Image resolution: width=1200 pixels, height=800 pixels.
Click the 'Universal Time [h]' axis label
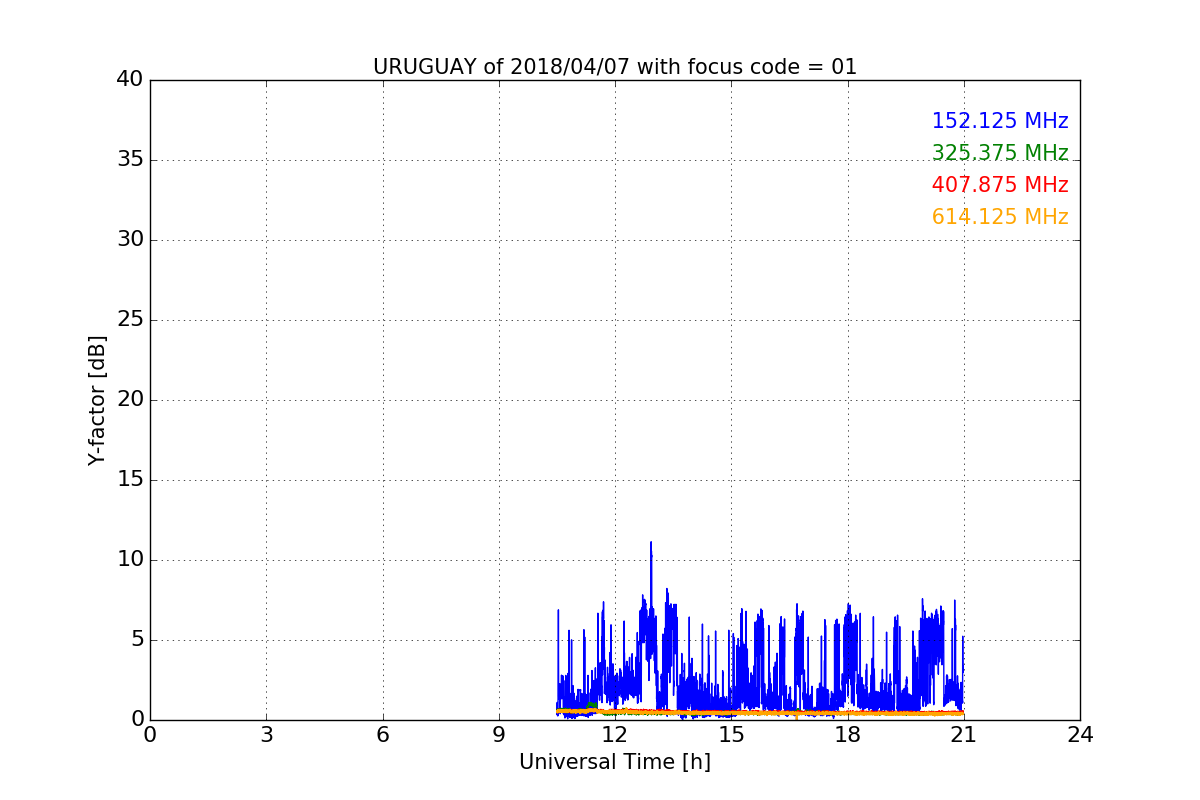[615, 762]
